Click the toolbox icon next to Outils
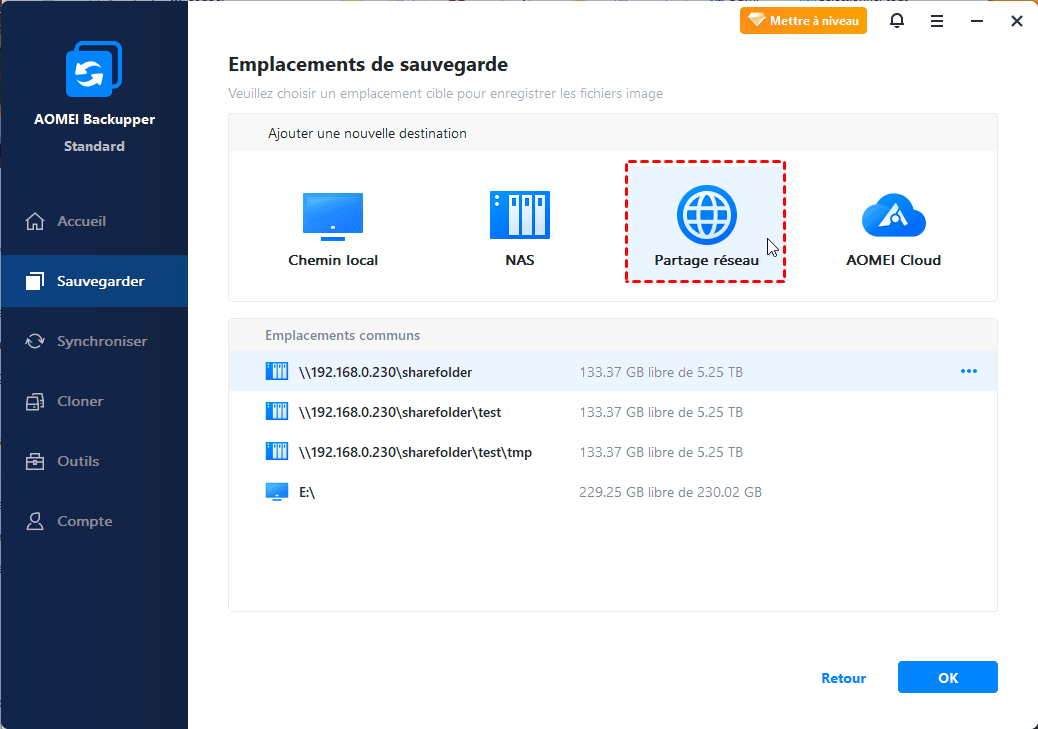Image resolution: width=1038 pixels, height=729 pixels. [35, 461]
